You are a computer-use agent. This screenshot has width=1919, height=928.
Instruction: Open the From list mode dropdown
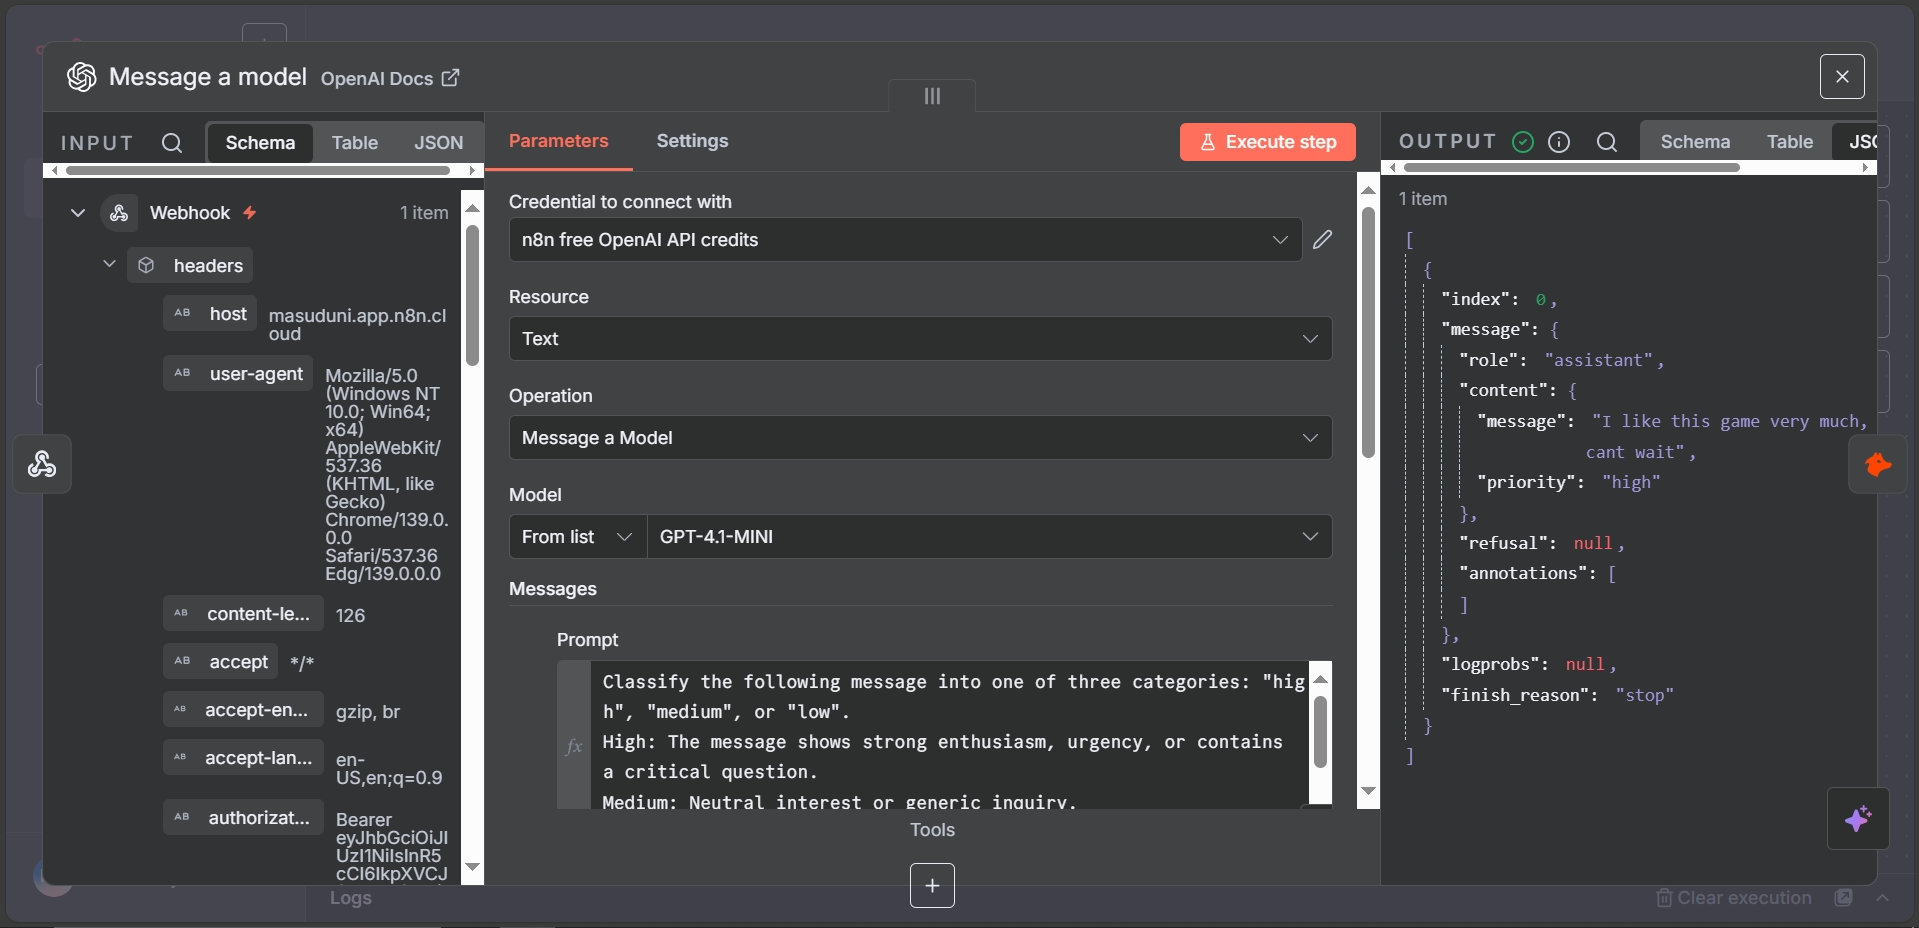(x=577, y=537)
